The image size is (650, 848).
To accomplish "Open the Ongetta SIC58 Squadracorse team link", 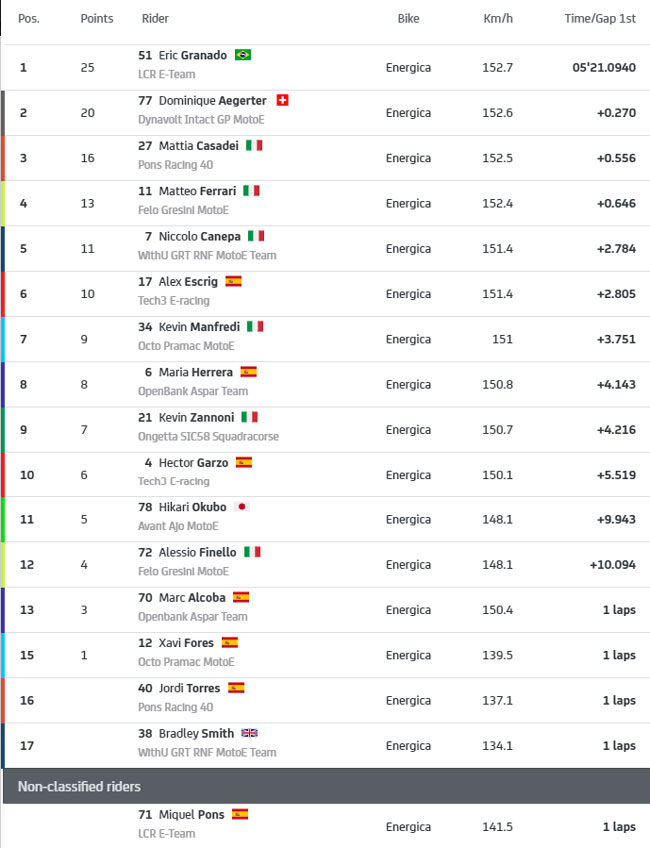I will [208, 436].
